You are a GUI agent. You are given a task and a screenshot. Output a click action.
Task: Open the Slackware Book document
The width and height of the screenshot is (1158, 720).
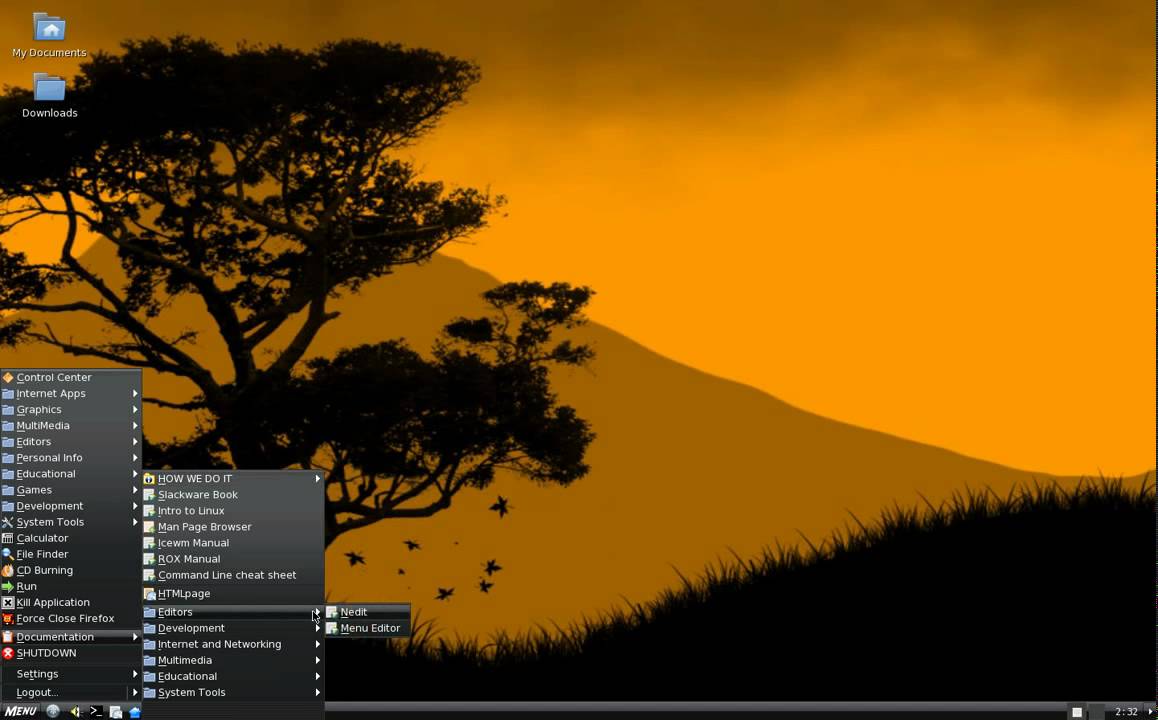[x=233, y=495]
